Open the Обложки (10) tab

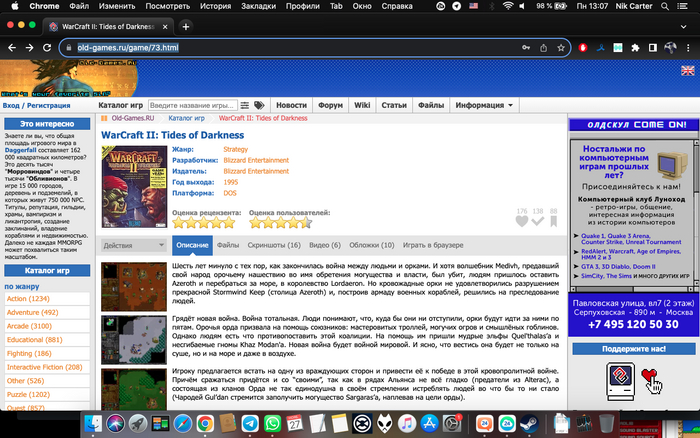point(372,245)
